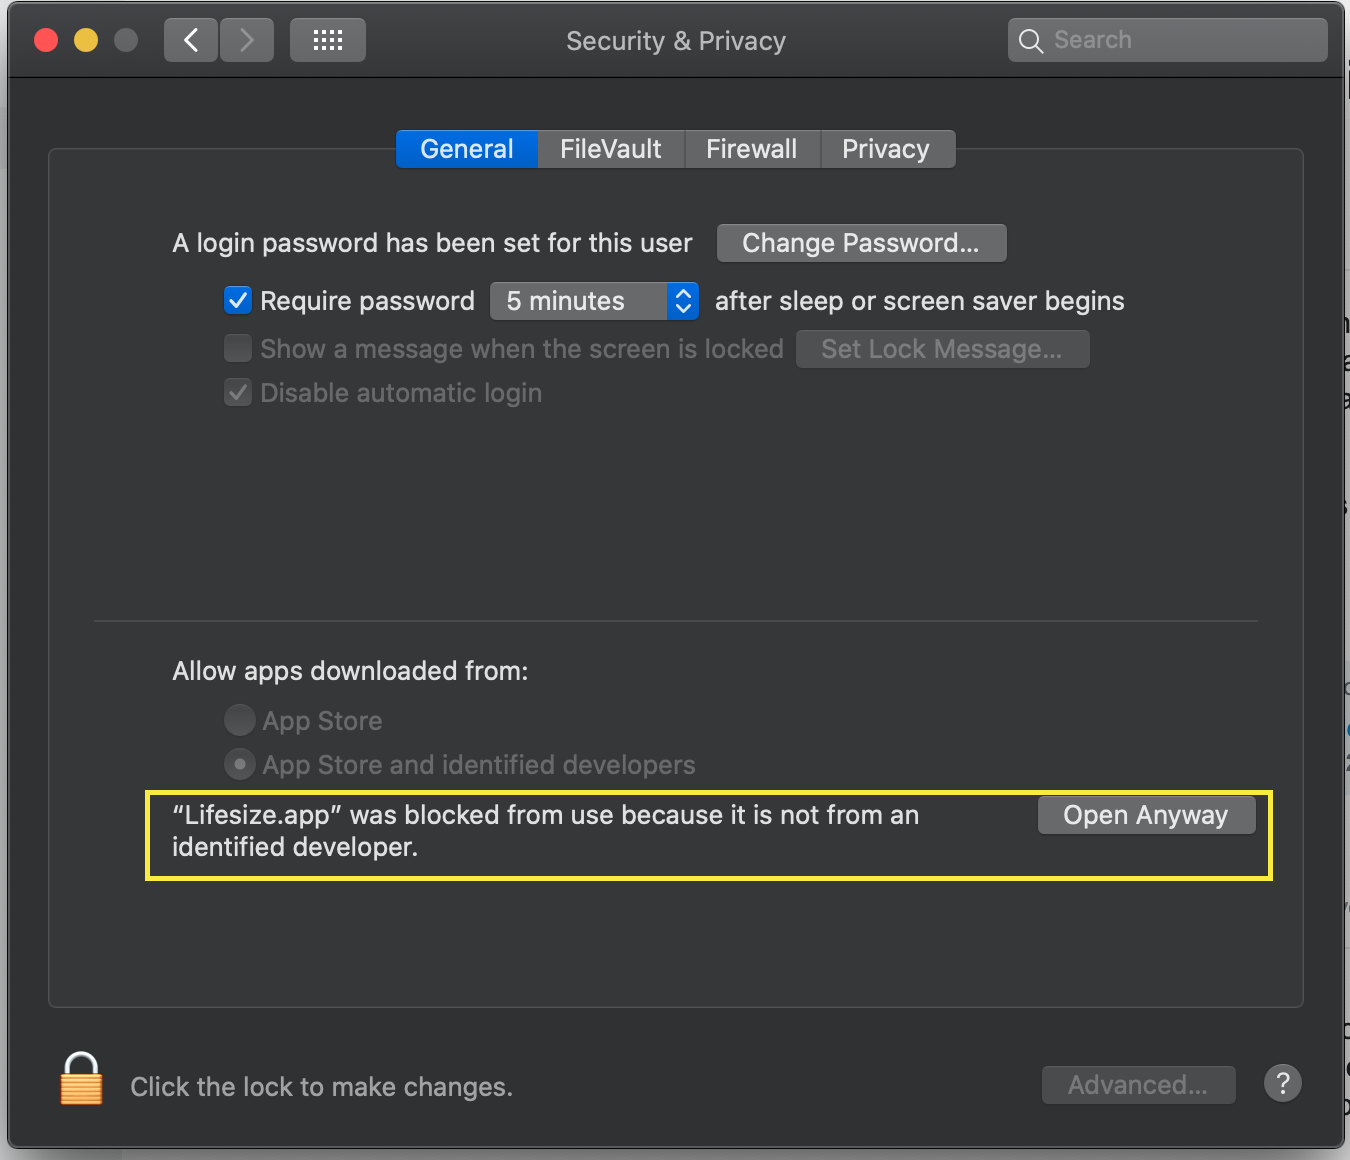The width and height of the screenshot is (1350, 1160).
Task: Click the back navigation arrow
Action: coord(190,40)
